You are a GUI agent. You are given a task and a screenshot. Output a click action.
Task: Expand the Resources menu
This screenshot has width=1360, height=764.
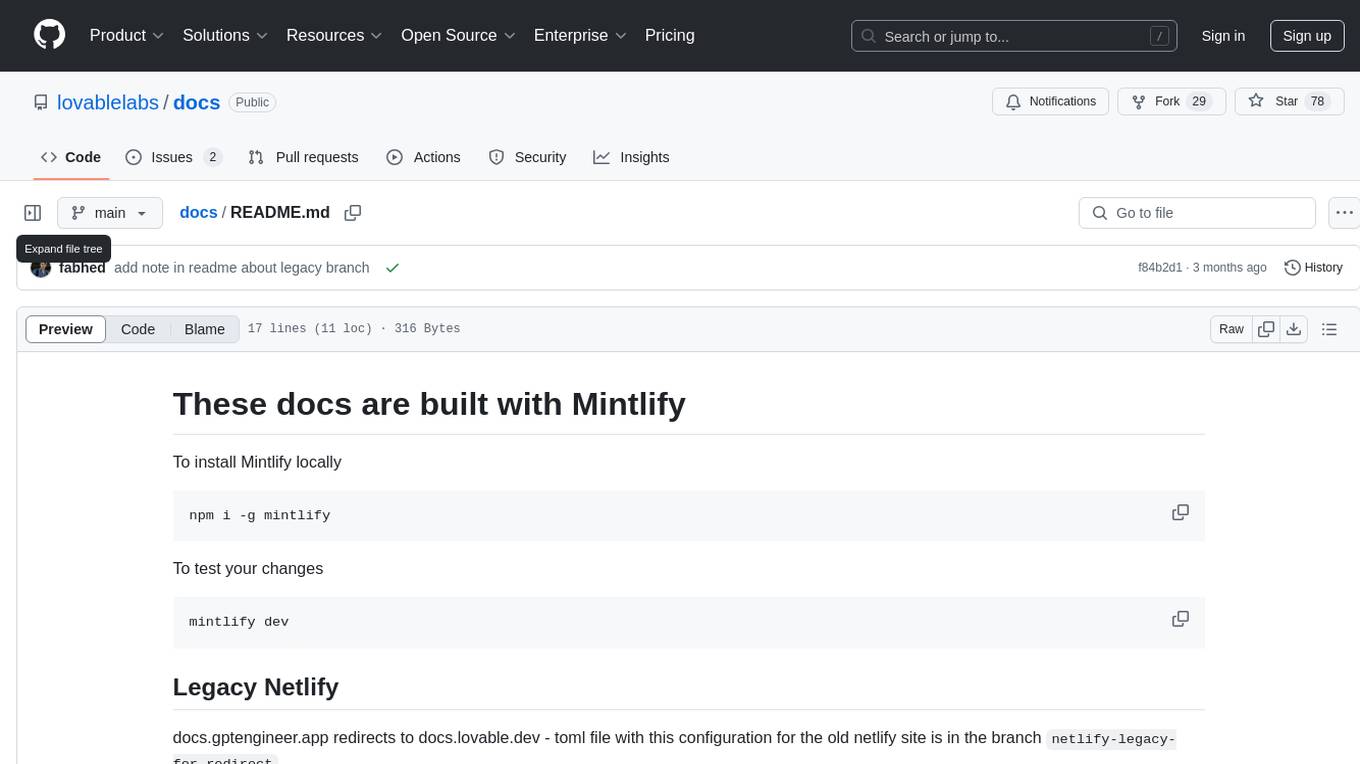[334, 35]
